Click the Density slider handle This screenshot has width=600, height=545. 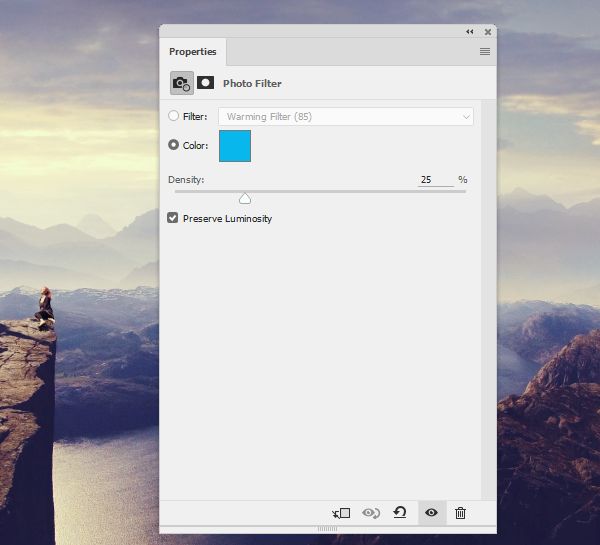pos(245,199)
